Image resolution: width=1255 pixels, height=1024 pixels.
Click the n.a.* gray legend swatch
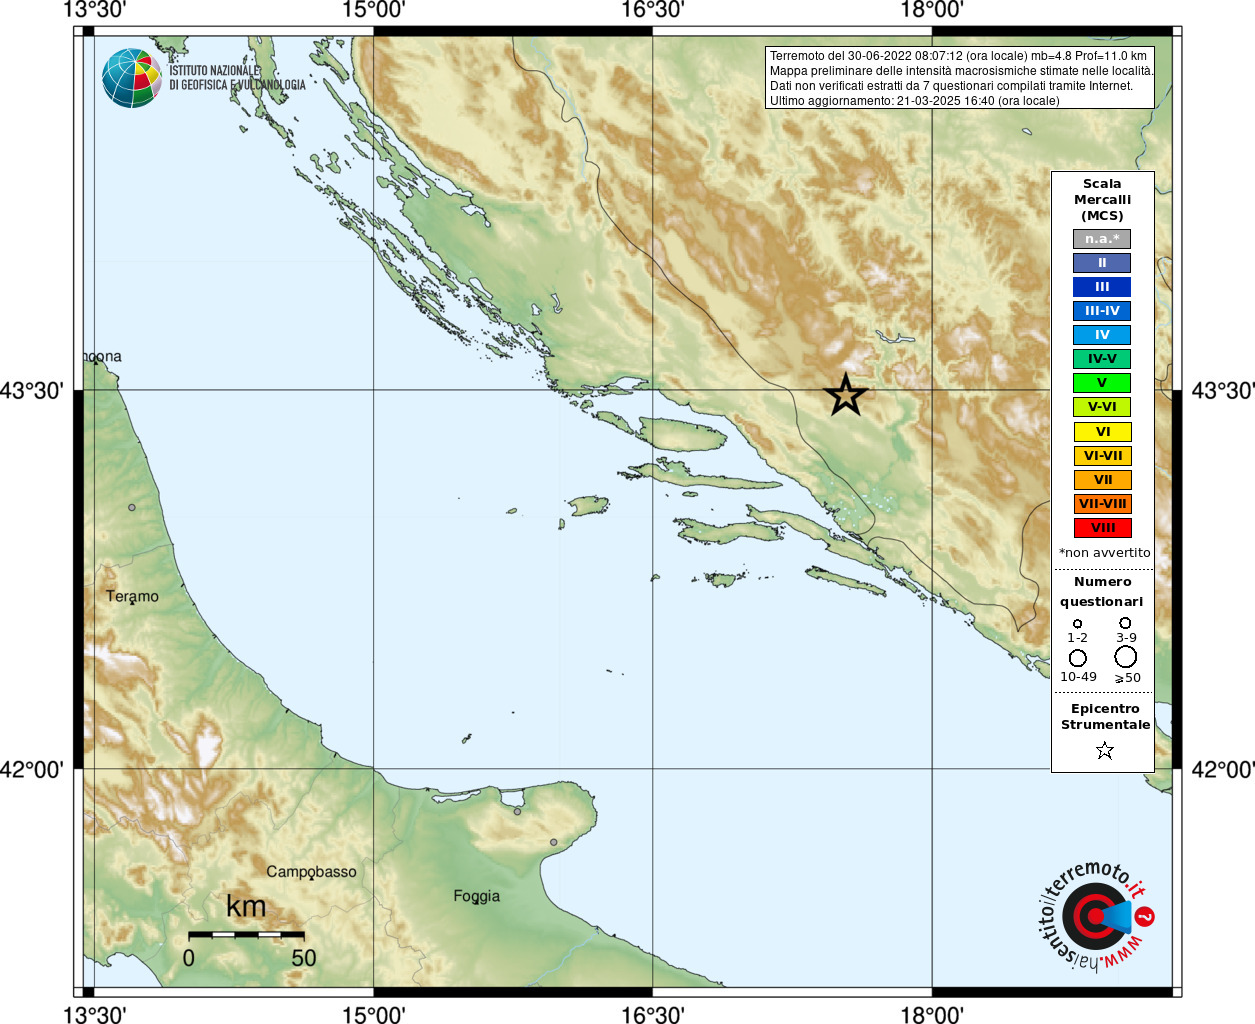click(1102, 239)
